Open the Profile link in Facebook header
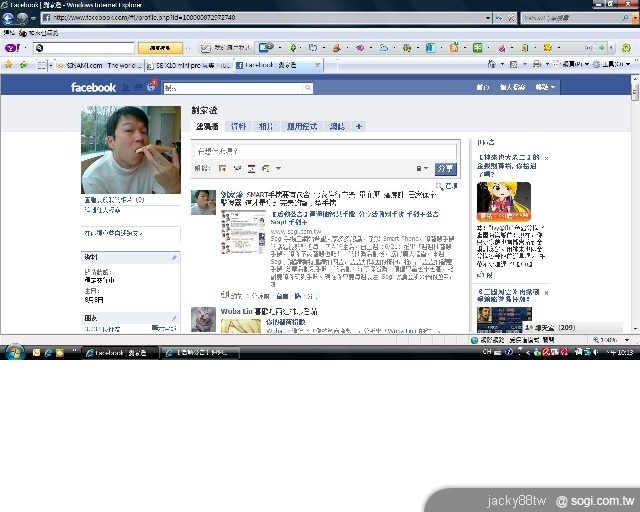This screenshot has width=640, height=512. coord(513,87)
